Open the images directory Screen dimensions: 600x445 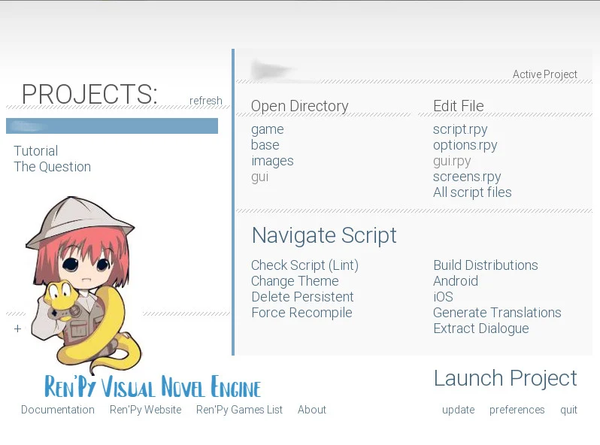tap(272, 161)
